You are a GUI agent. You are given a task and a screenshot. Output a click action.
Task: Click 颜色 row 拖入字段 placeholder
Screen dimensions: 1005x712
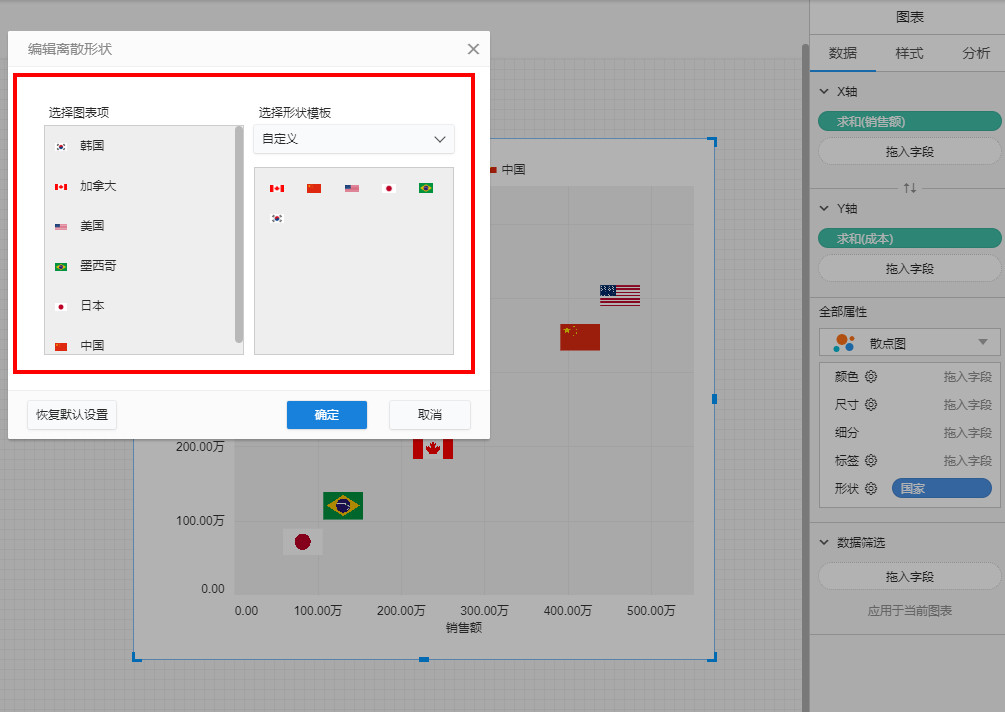(x=967, y=377)
